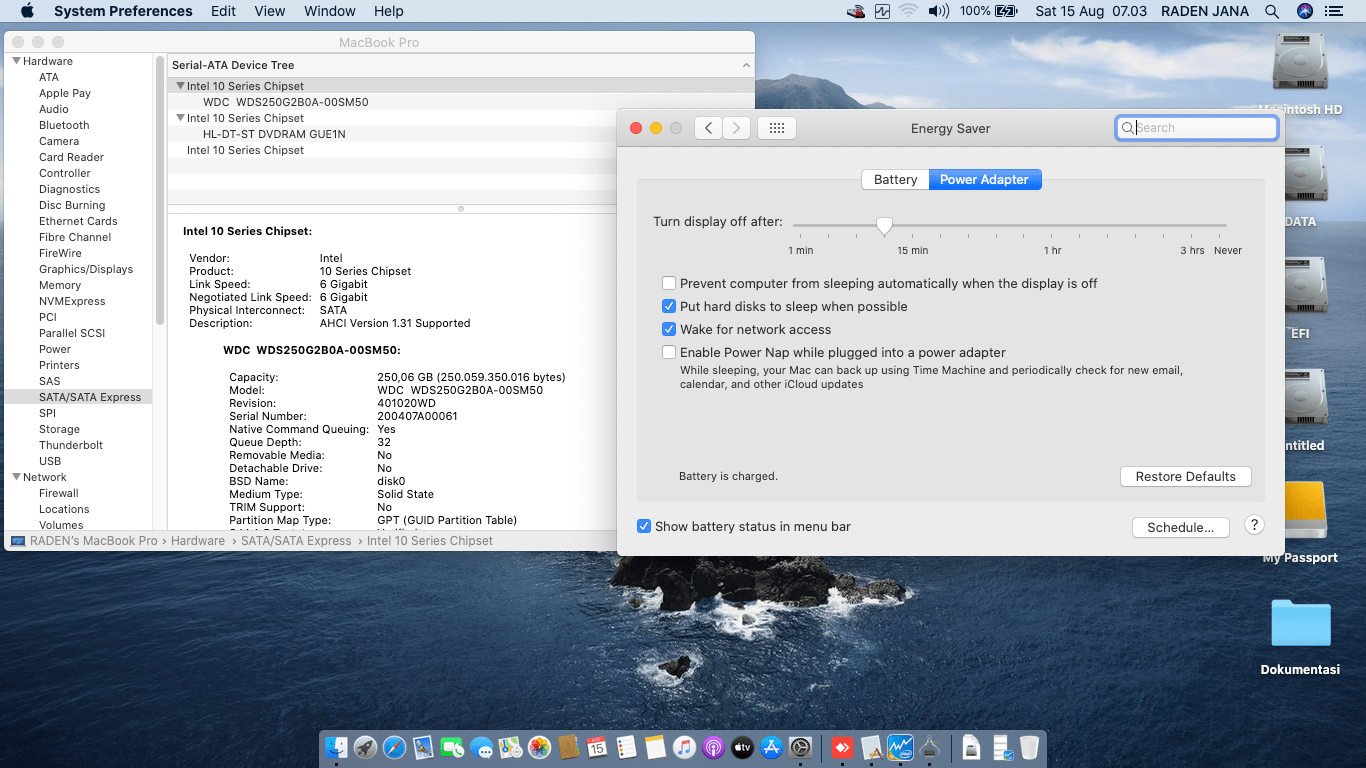Click the Spotlight search magnifier icon

pyautogui.click(x=1271, y=11)
